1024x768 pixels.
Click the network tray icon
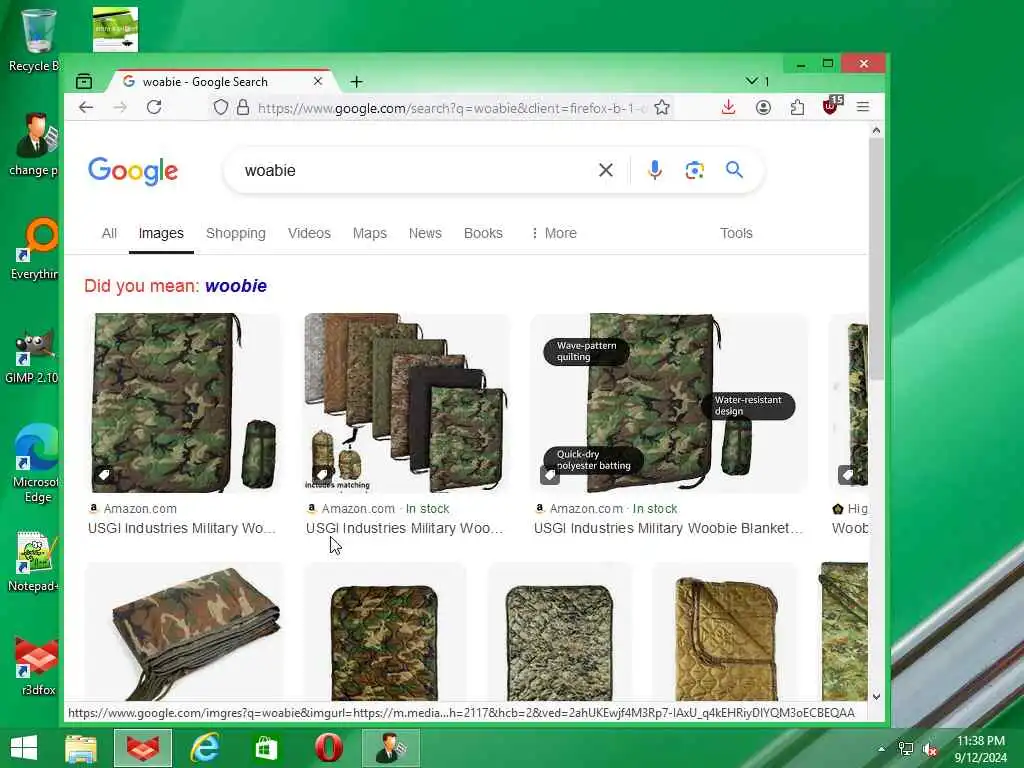point(906,749)
